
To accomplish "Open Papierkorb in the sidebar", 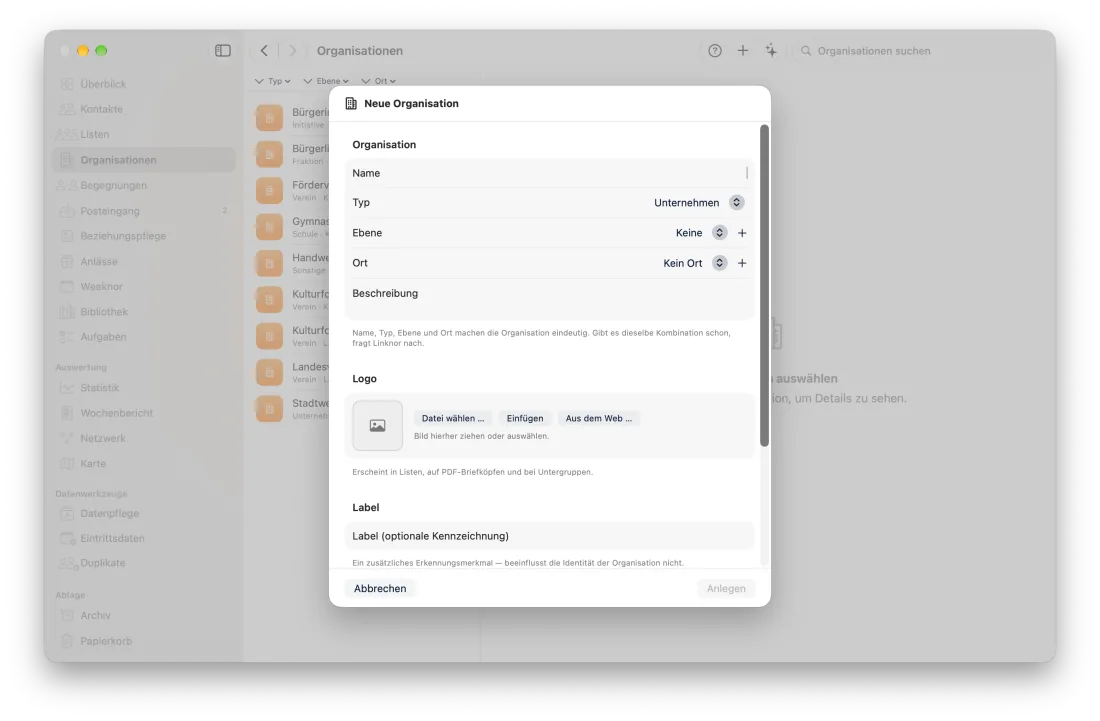I will [144, 641].
